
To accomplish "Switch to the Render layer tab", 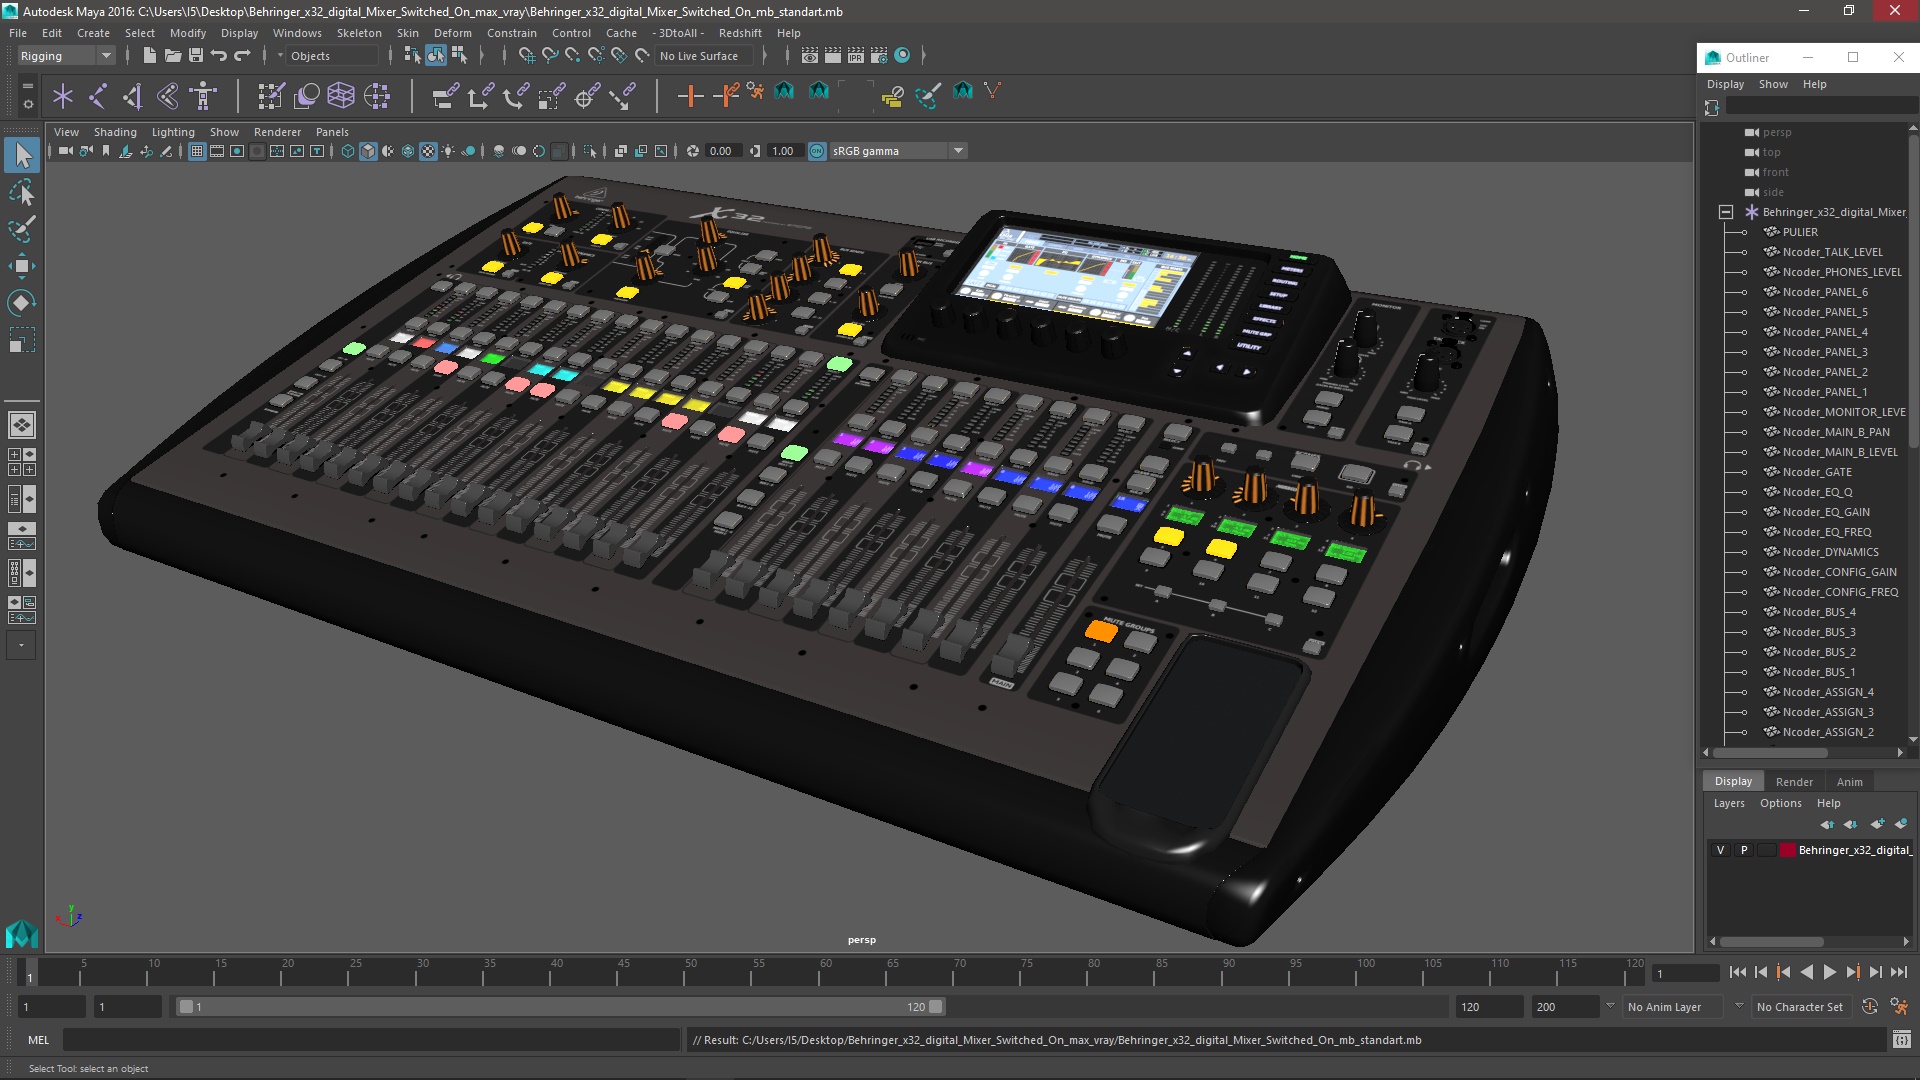I will coord(1794,782).
